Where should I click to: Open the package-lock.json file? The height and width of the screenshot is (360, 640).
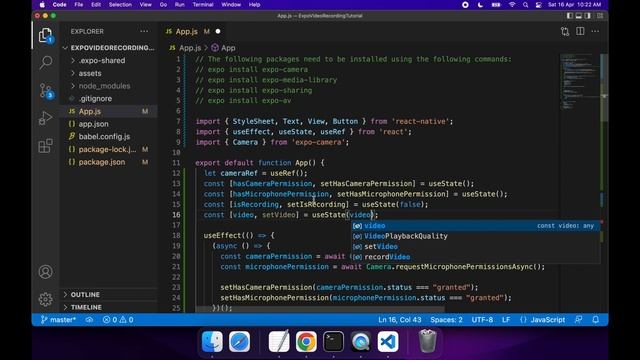[x=109, y=149]
